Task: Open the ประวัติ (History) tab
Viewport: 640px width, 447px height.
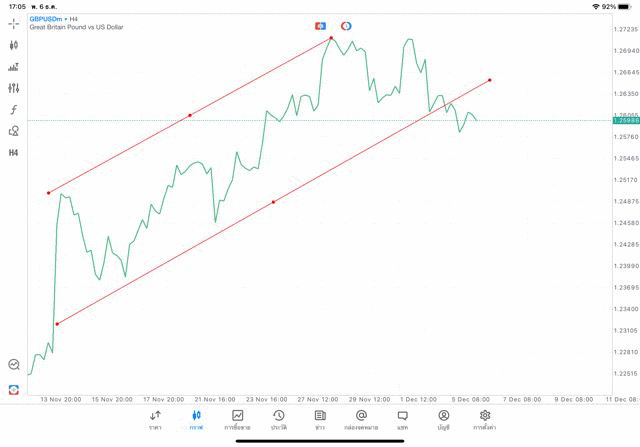Action: (279, 420)
